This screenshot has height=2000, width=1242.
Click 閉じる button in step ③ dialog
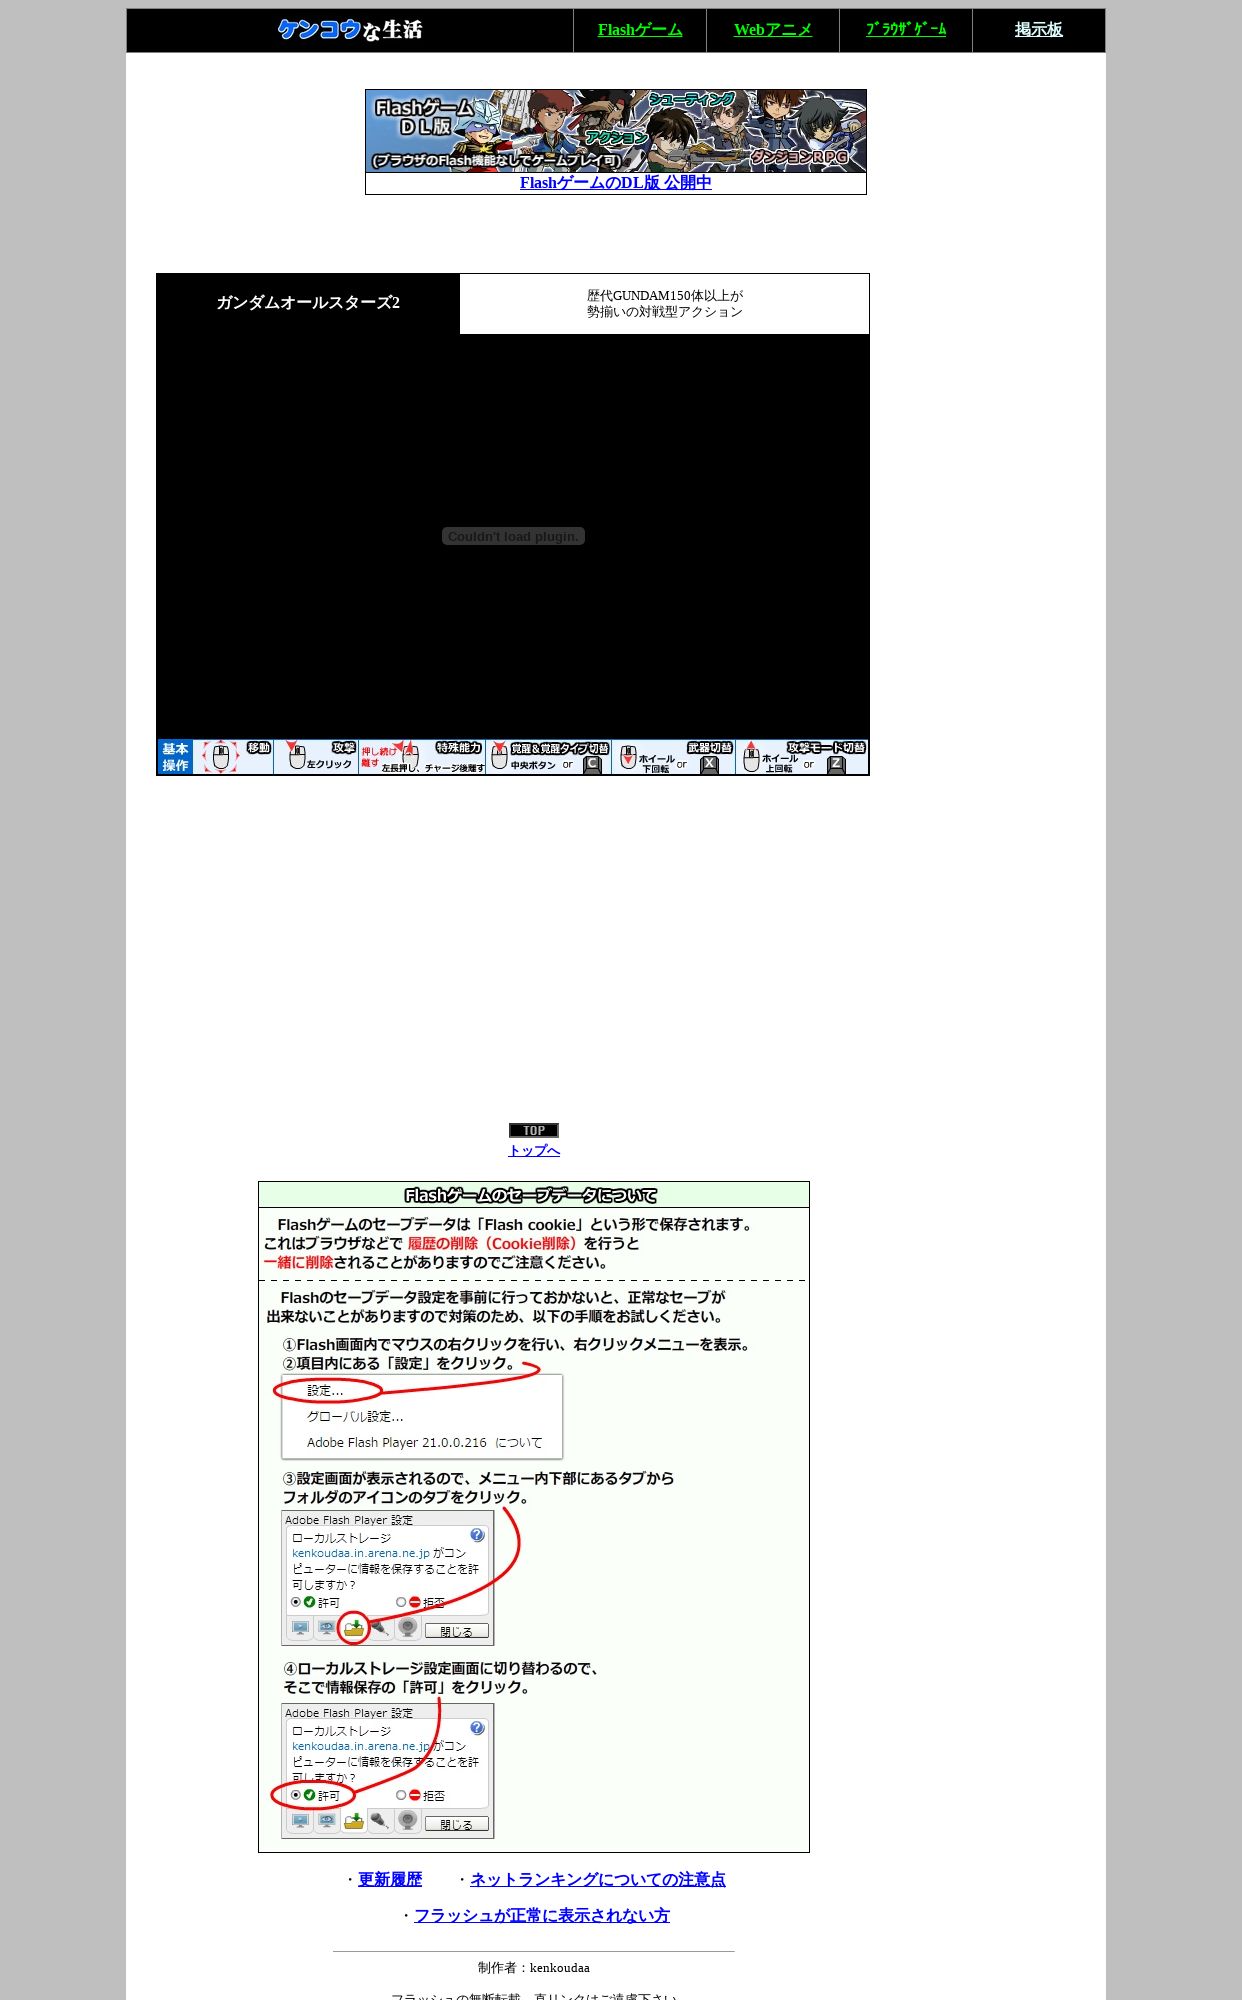(457, 1631)
